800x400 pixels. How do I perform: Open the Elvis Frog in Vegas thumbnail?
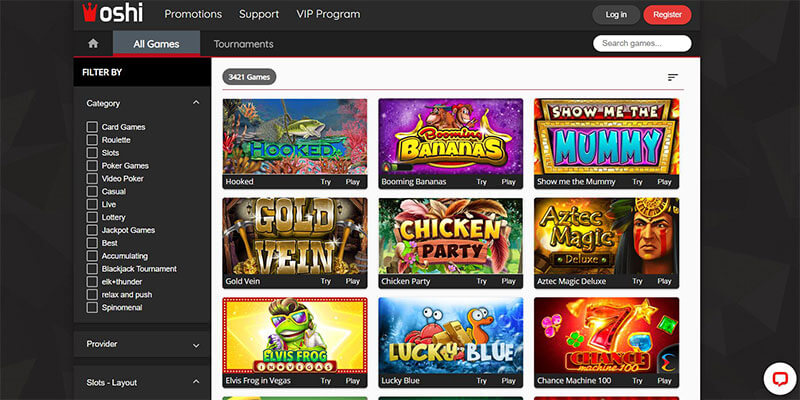click(x=295, y=335)
